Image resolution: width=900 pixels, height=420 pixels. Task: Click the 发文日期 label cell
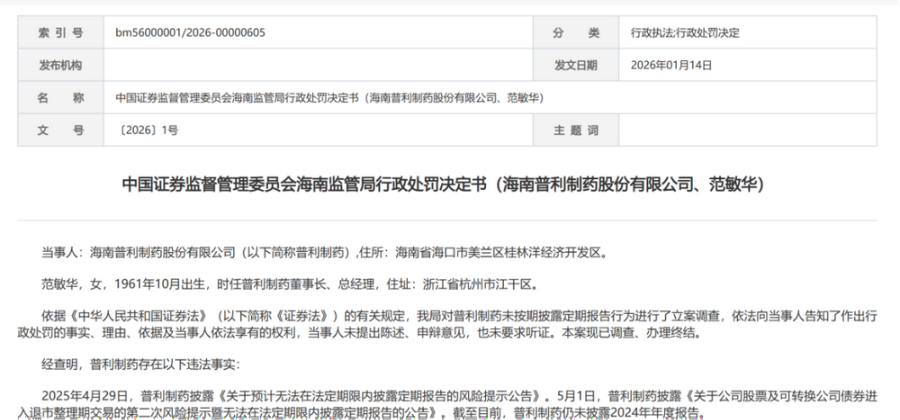click(x=575, y=65)
